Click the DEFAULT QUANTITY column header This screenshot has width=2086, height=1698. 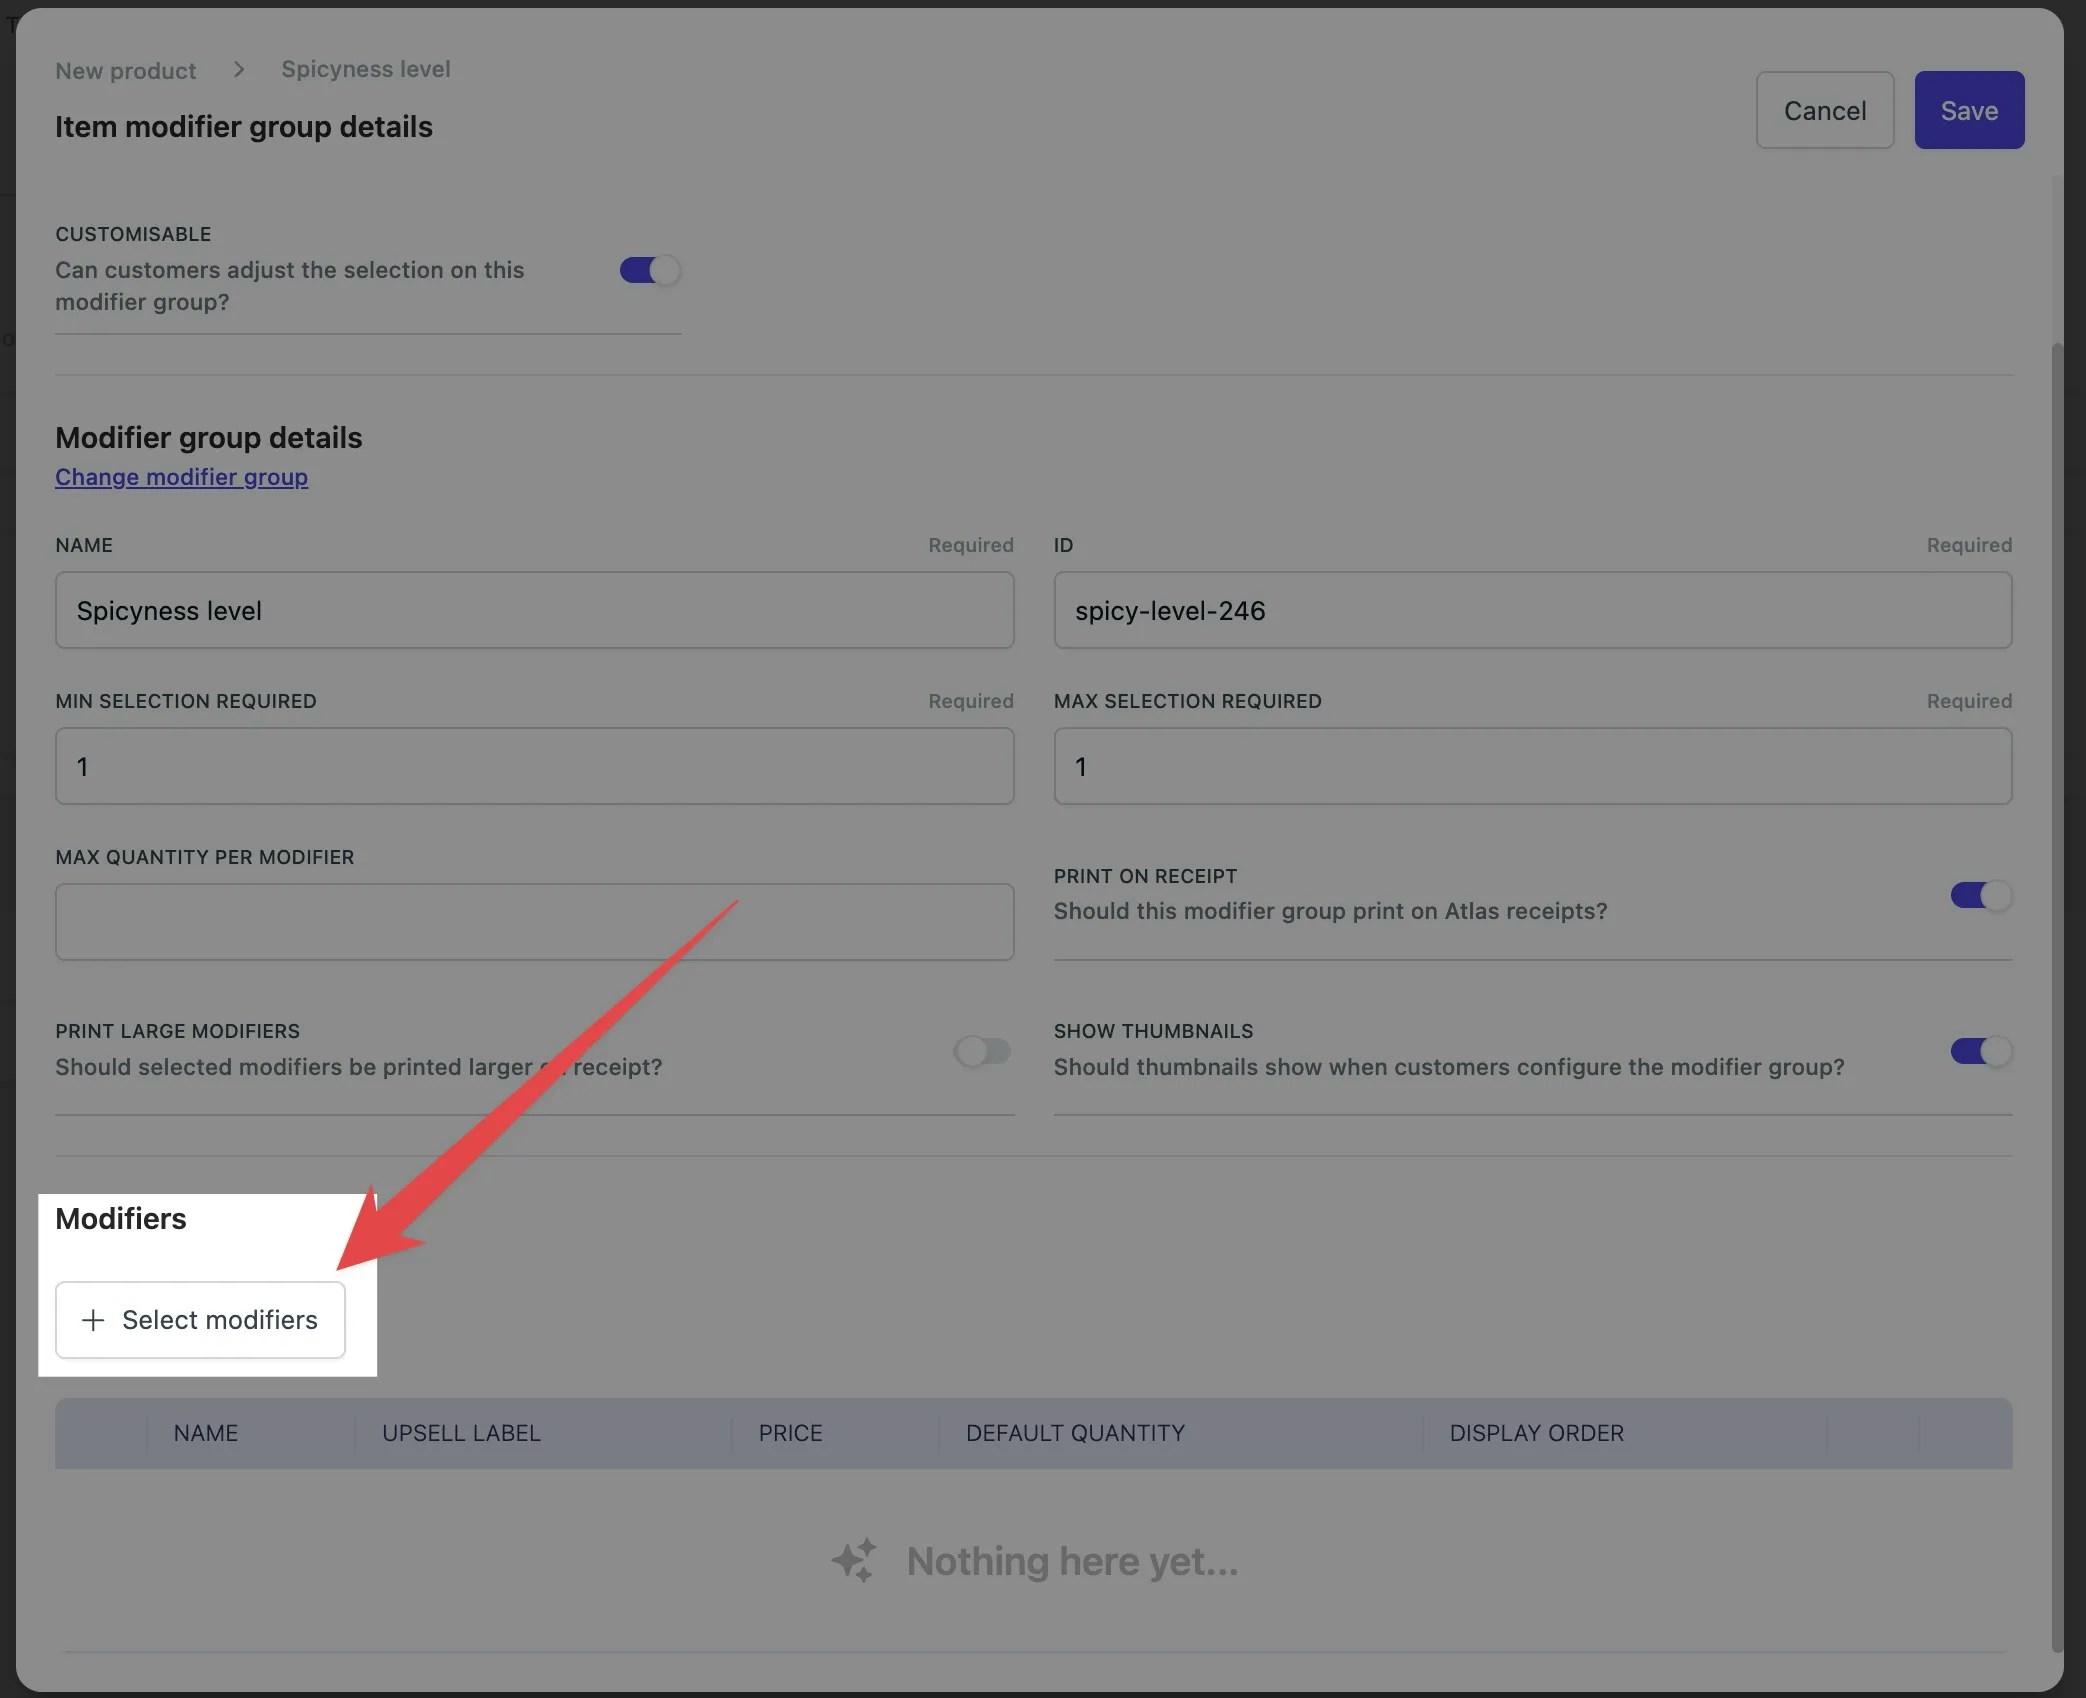[x=1075, y=1433]
